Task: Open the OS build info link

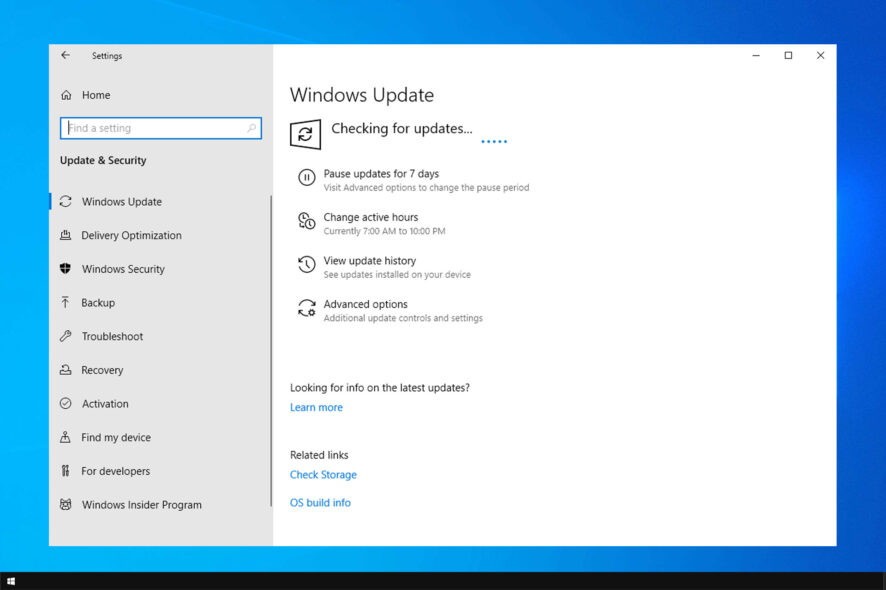Action: point(320,502)
